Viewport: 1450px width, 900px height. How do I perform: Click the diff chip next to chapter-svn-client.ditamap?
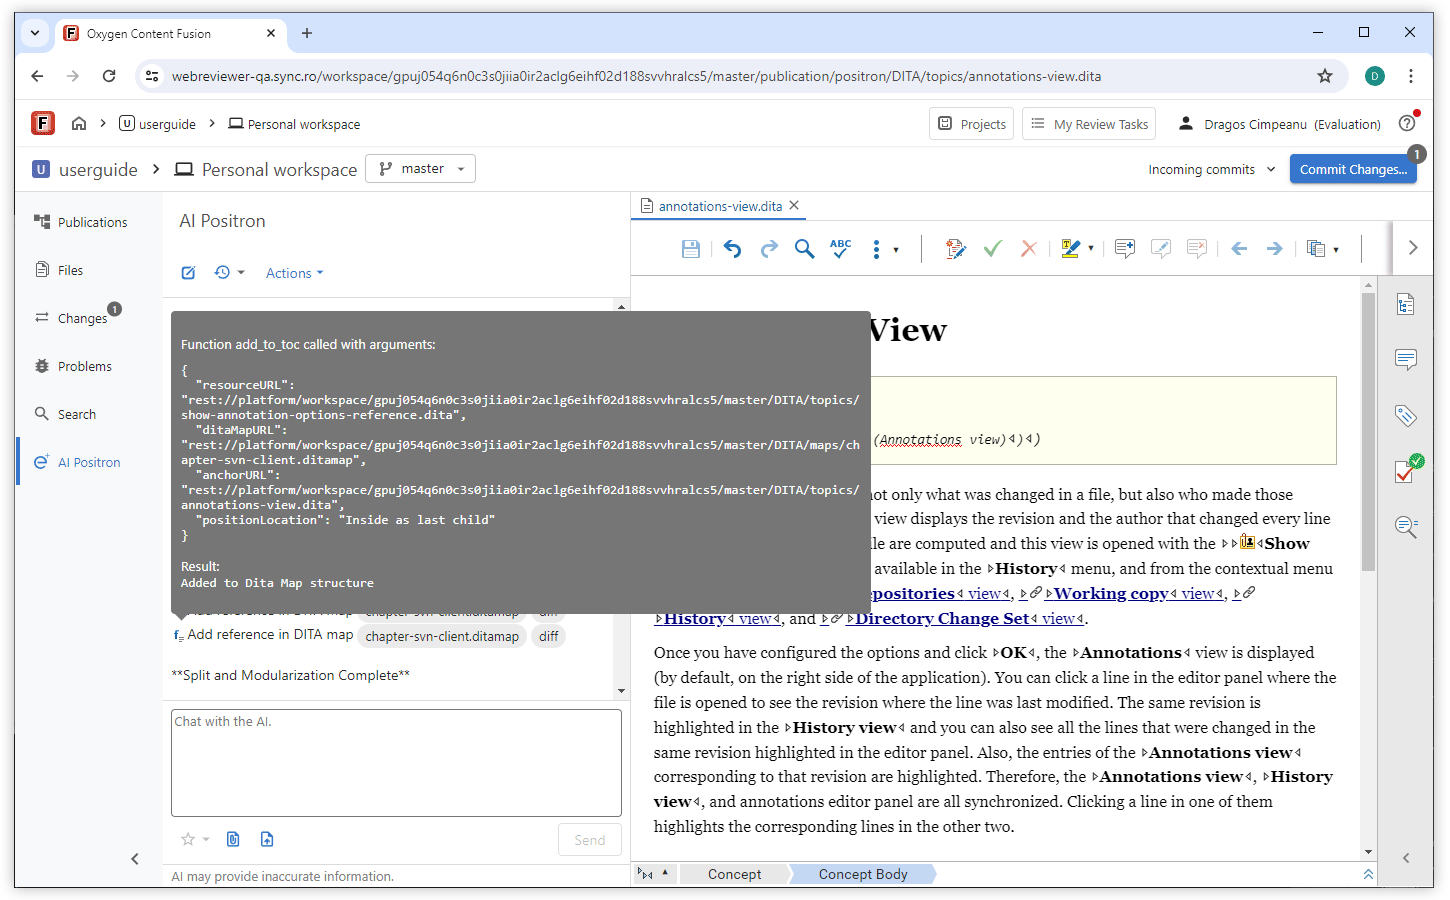pos(548,636)
